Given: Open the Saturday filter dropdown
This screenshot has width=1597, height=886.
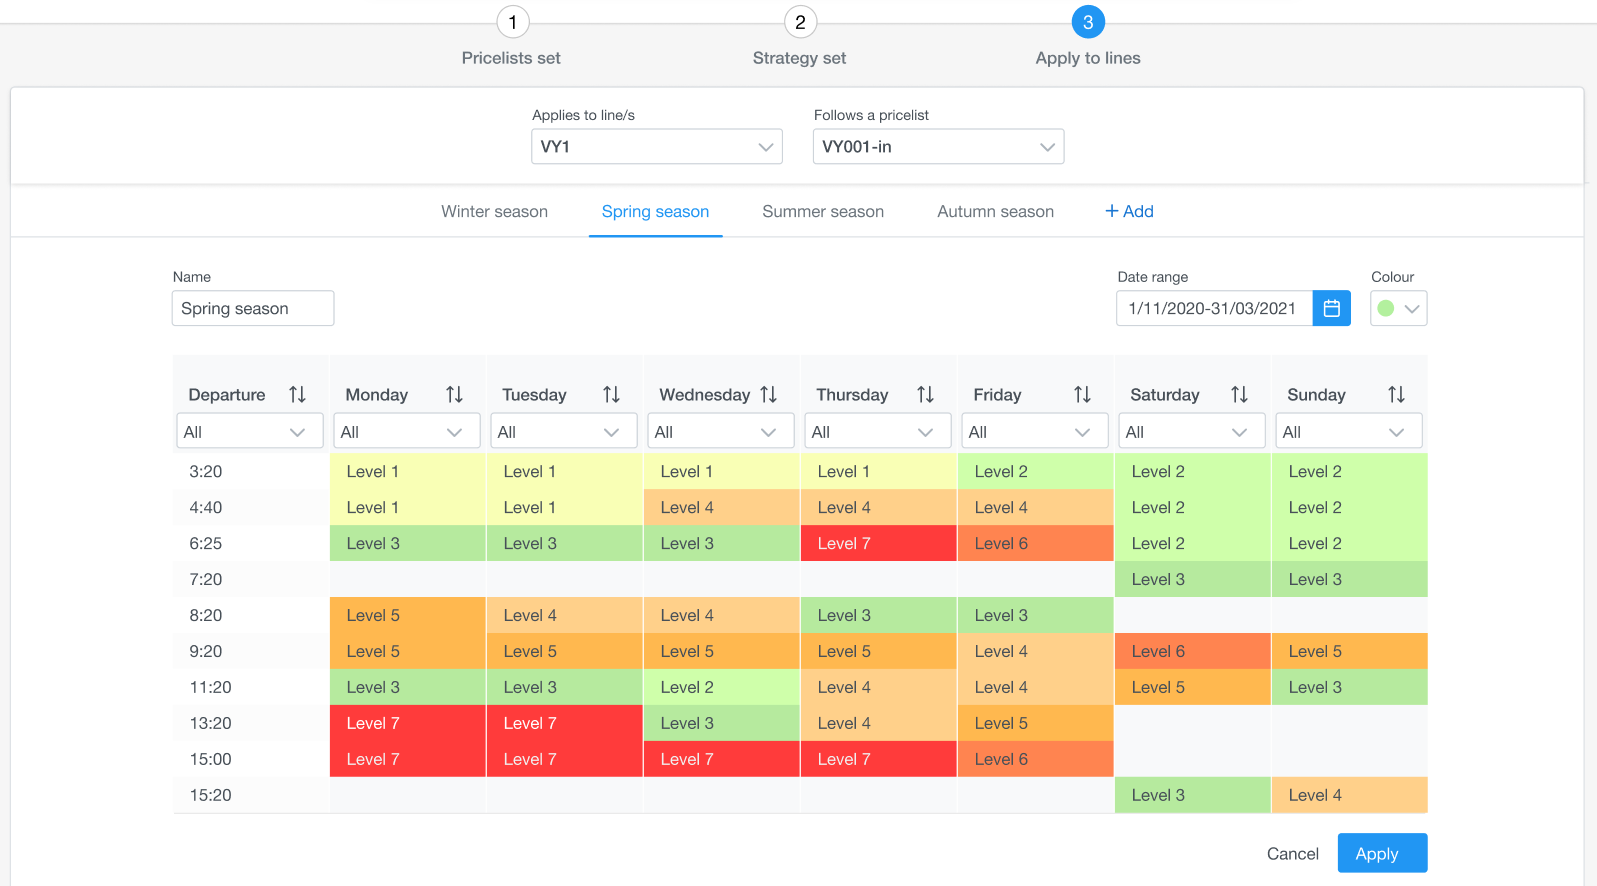Looking at the screenshot, I should pos(1192,431).
